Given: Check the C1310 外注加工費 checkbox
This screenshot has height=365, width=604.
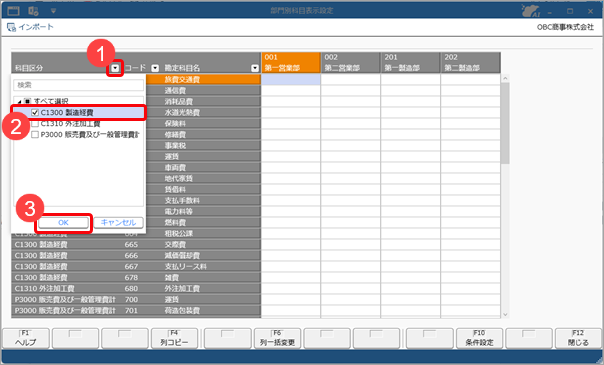Looking at the screenshot, I should click(x=35, y=124).
